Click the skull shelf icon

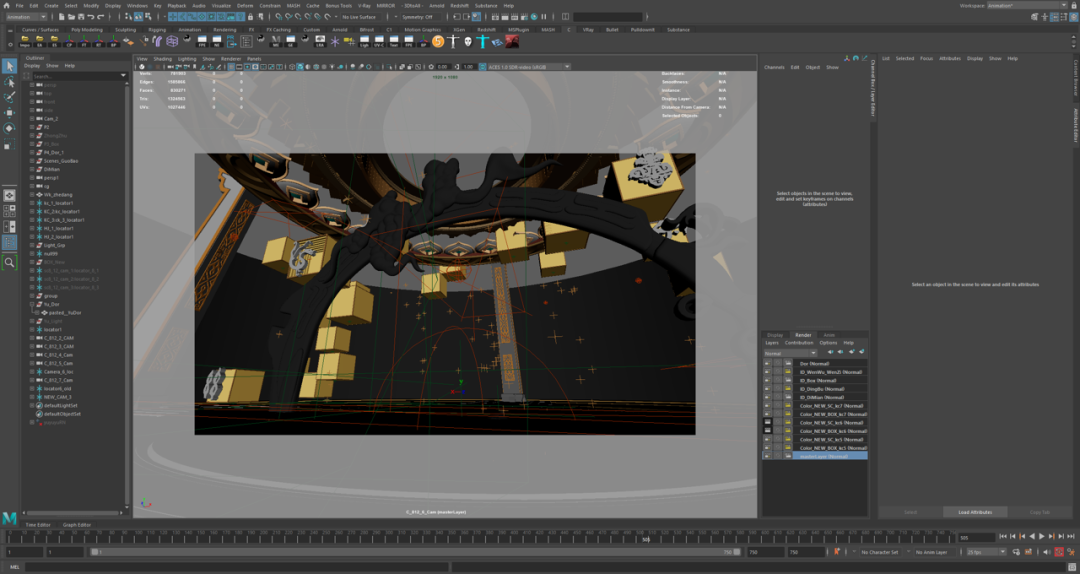(x=468, y=42)
